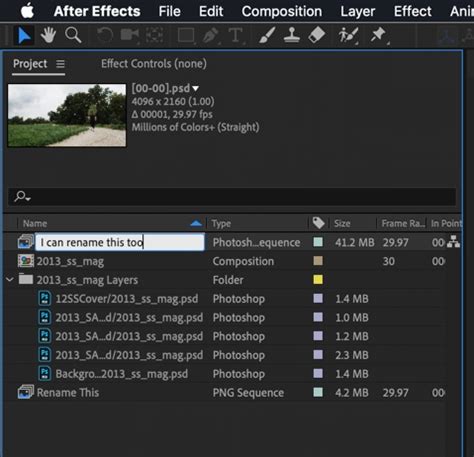Open the Apple menu
The image size is (474, 457).
click(27, 11)
